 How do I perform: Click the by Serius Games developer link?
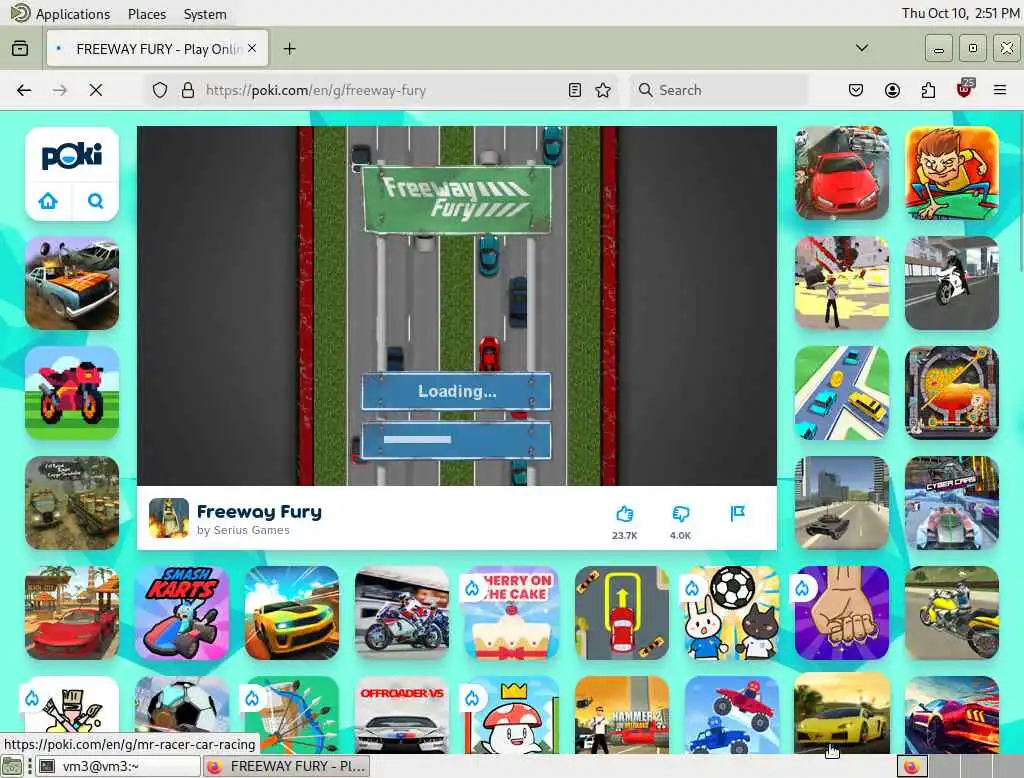(243, 530)
